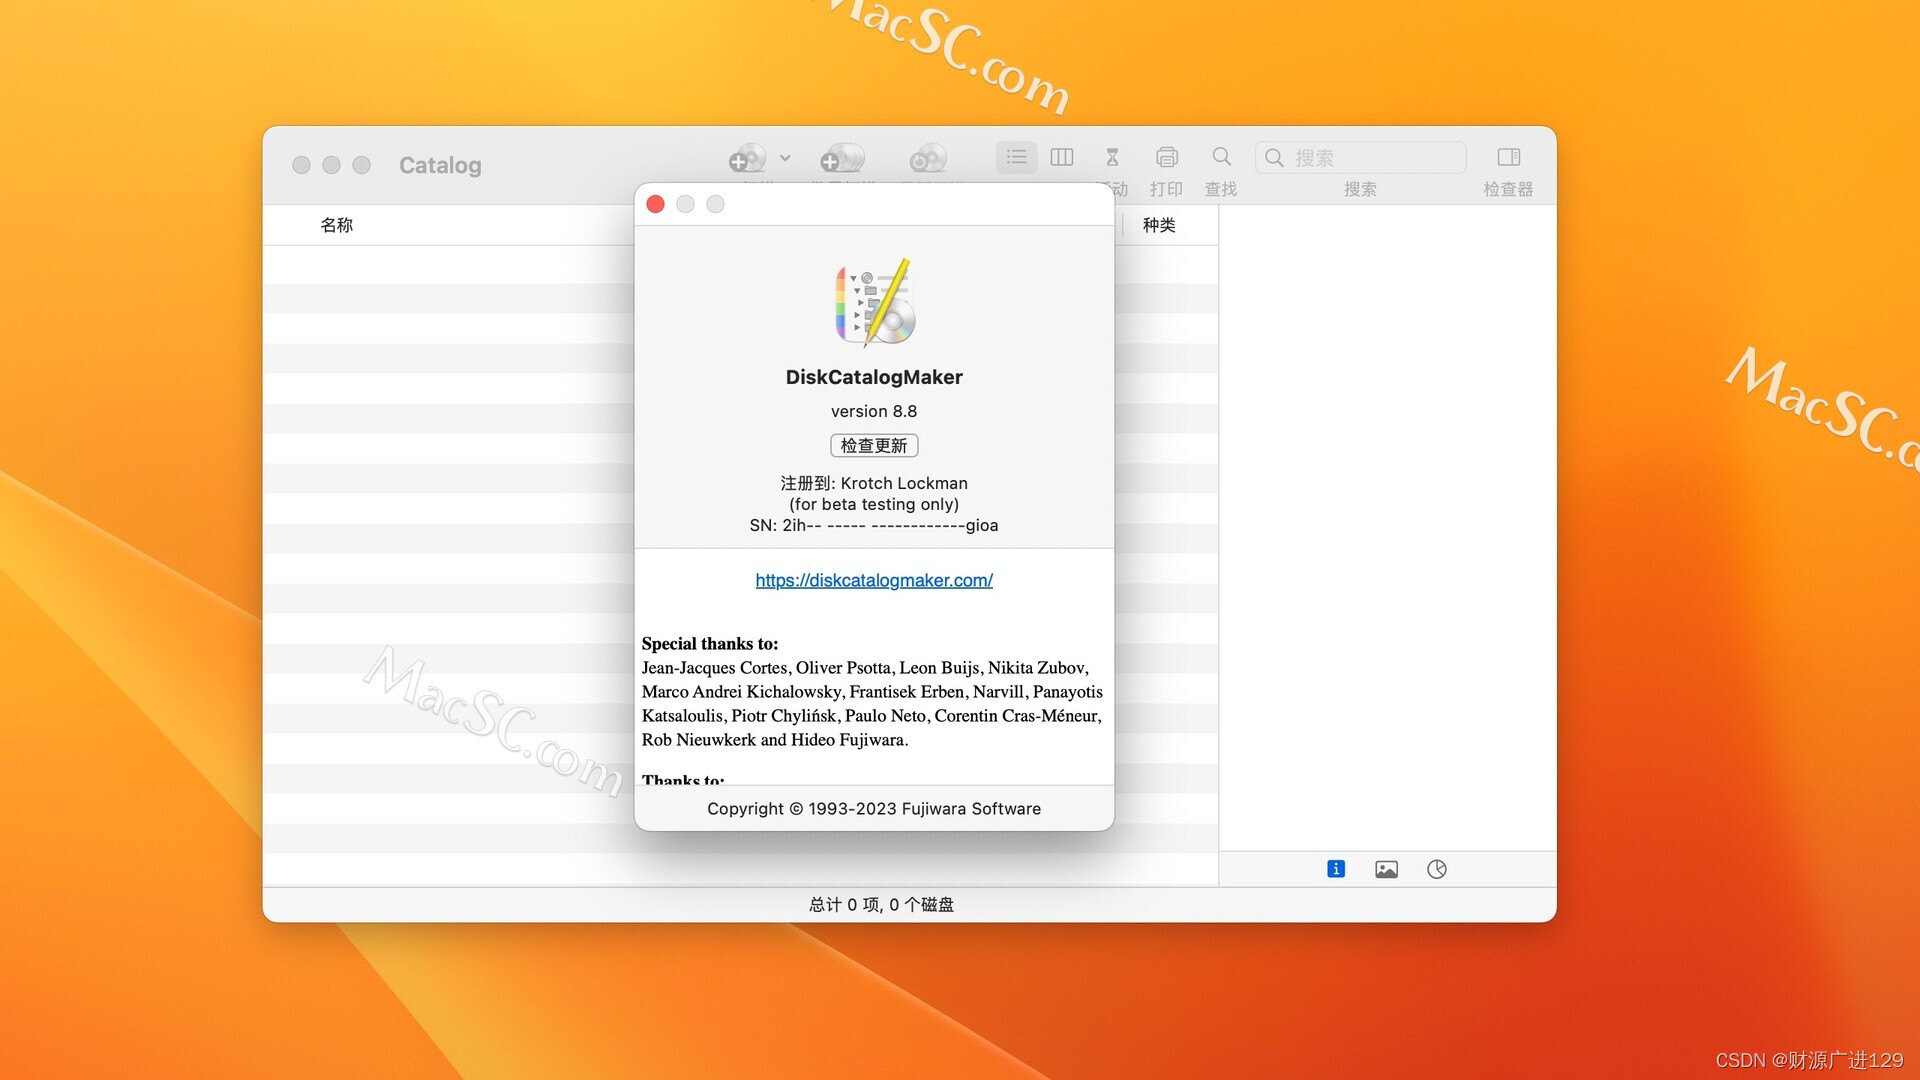Click the DiskCatalogMaker name heading

(874, 377)
